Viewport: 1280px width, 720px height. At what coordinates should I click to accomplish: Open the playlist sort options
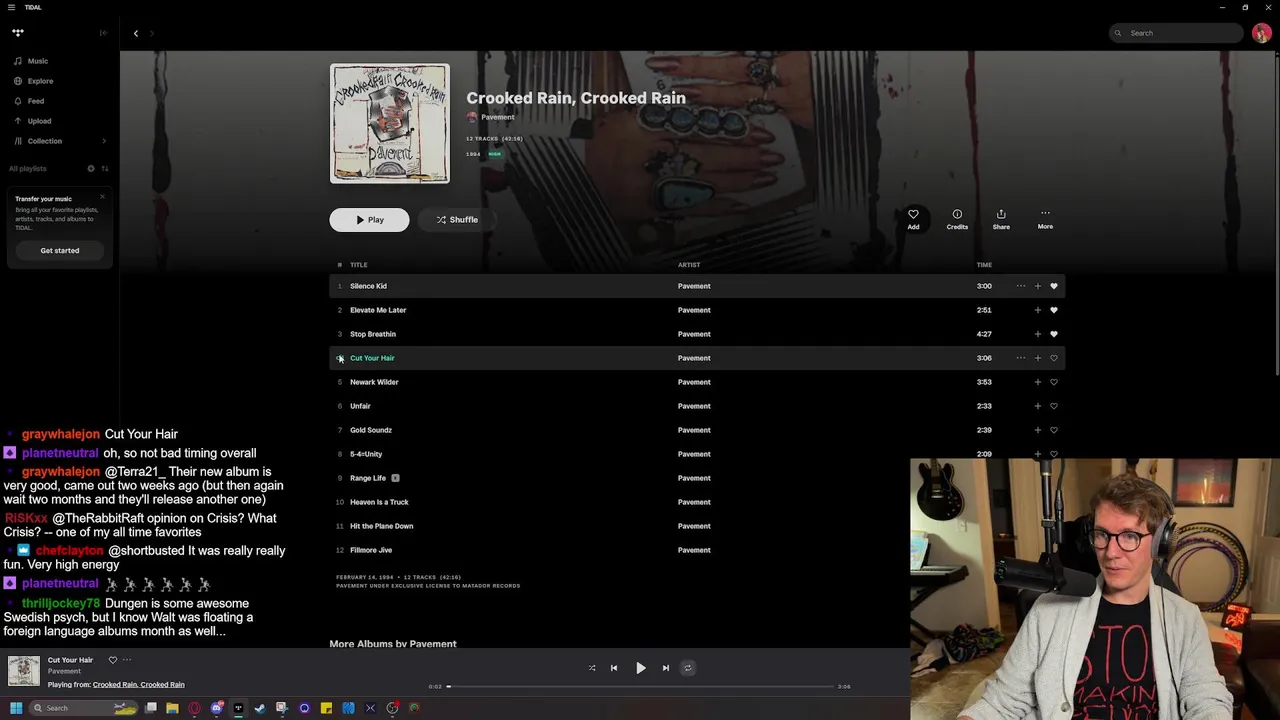pyautogui.click(x=104, y=168)
